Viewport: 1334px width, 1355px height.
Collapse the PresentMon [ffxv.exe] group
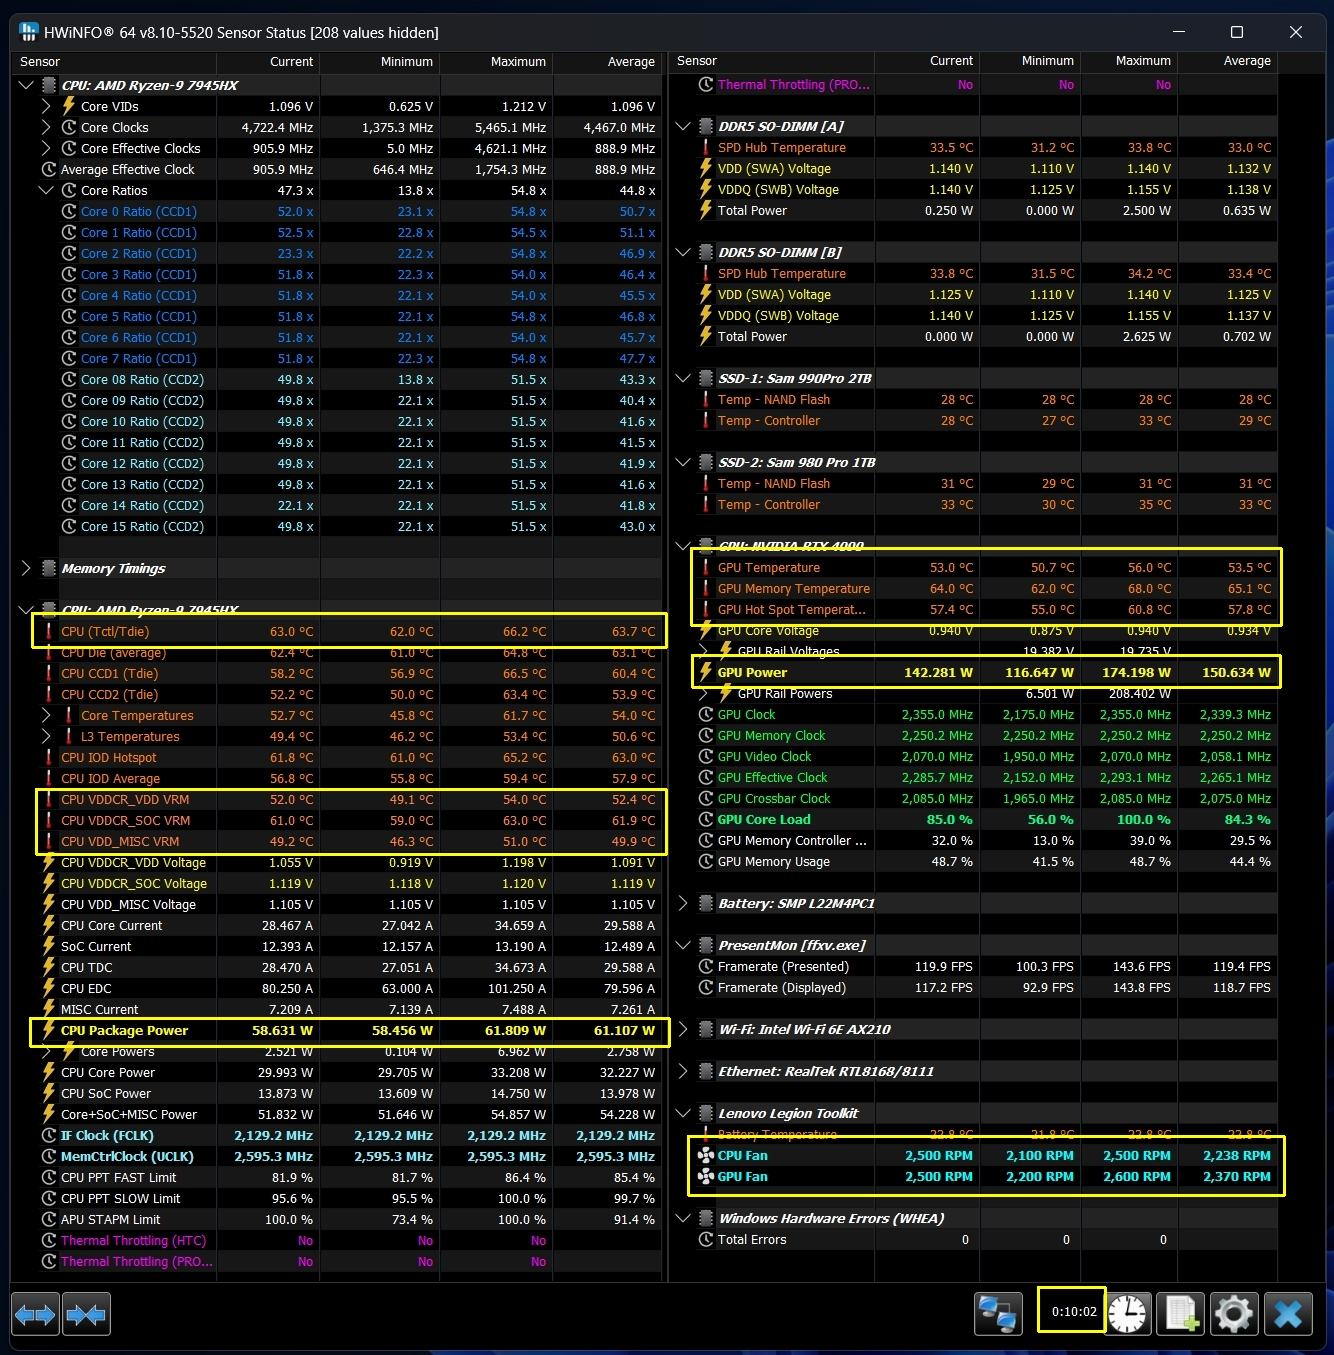tap(683, 945)
